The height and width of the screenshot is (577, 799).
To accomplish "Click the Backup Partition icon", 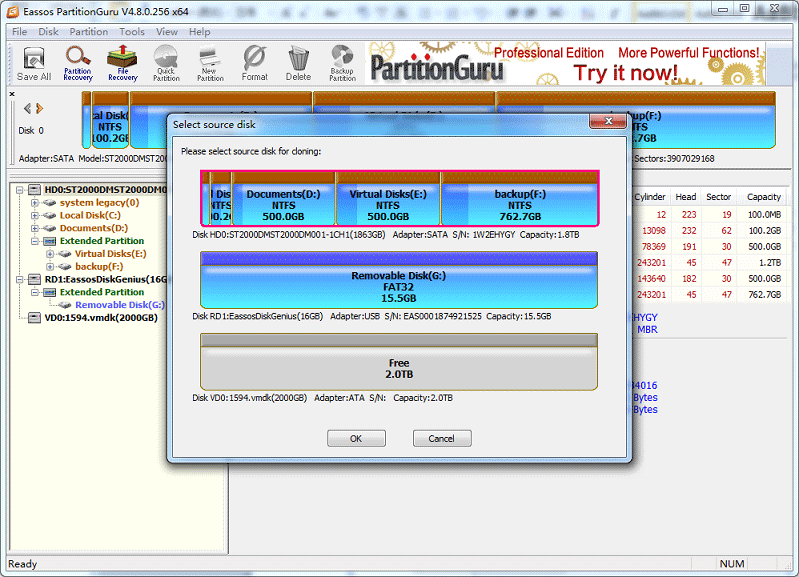I will (x=342, y=64).
